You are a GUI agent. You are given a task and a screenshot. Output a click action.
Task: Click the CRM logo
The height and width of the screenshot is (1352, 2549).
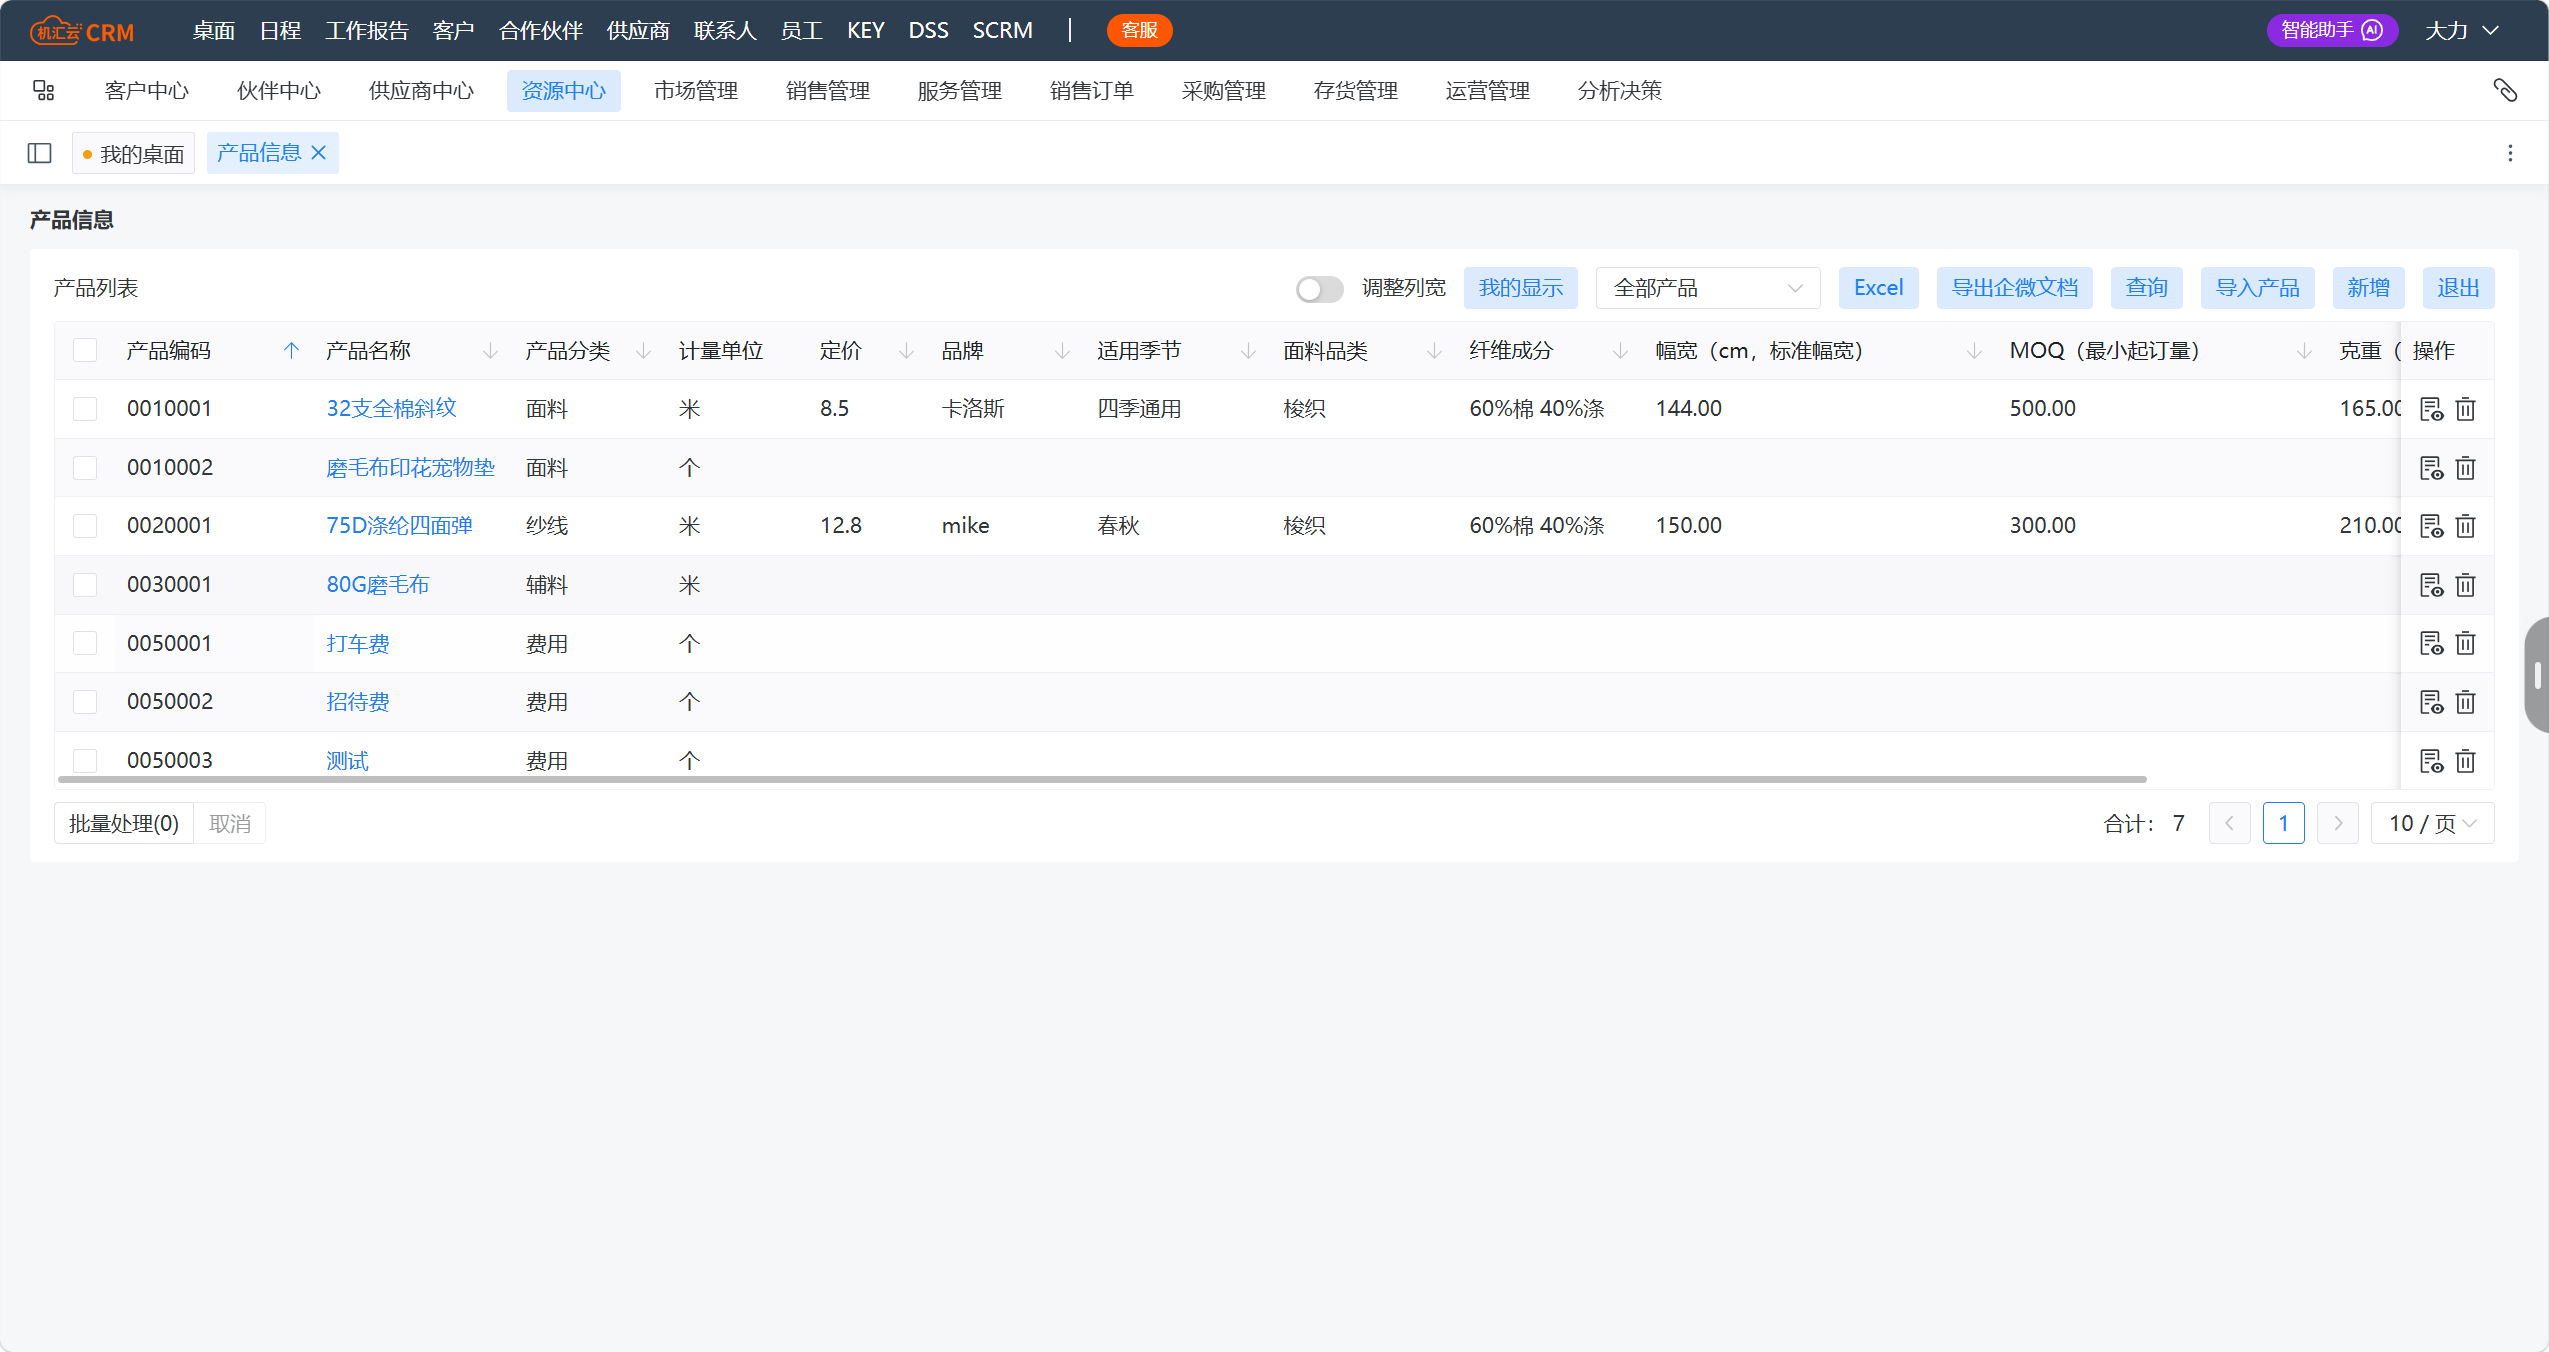coord(82,31)
